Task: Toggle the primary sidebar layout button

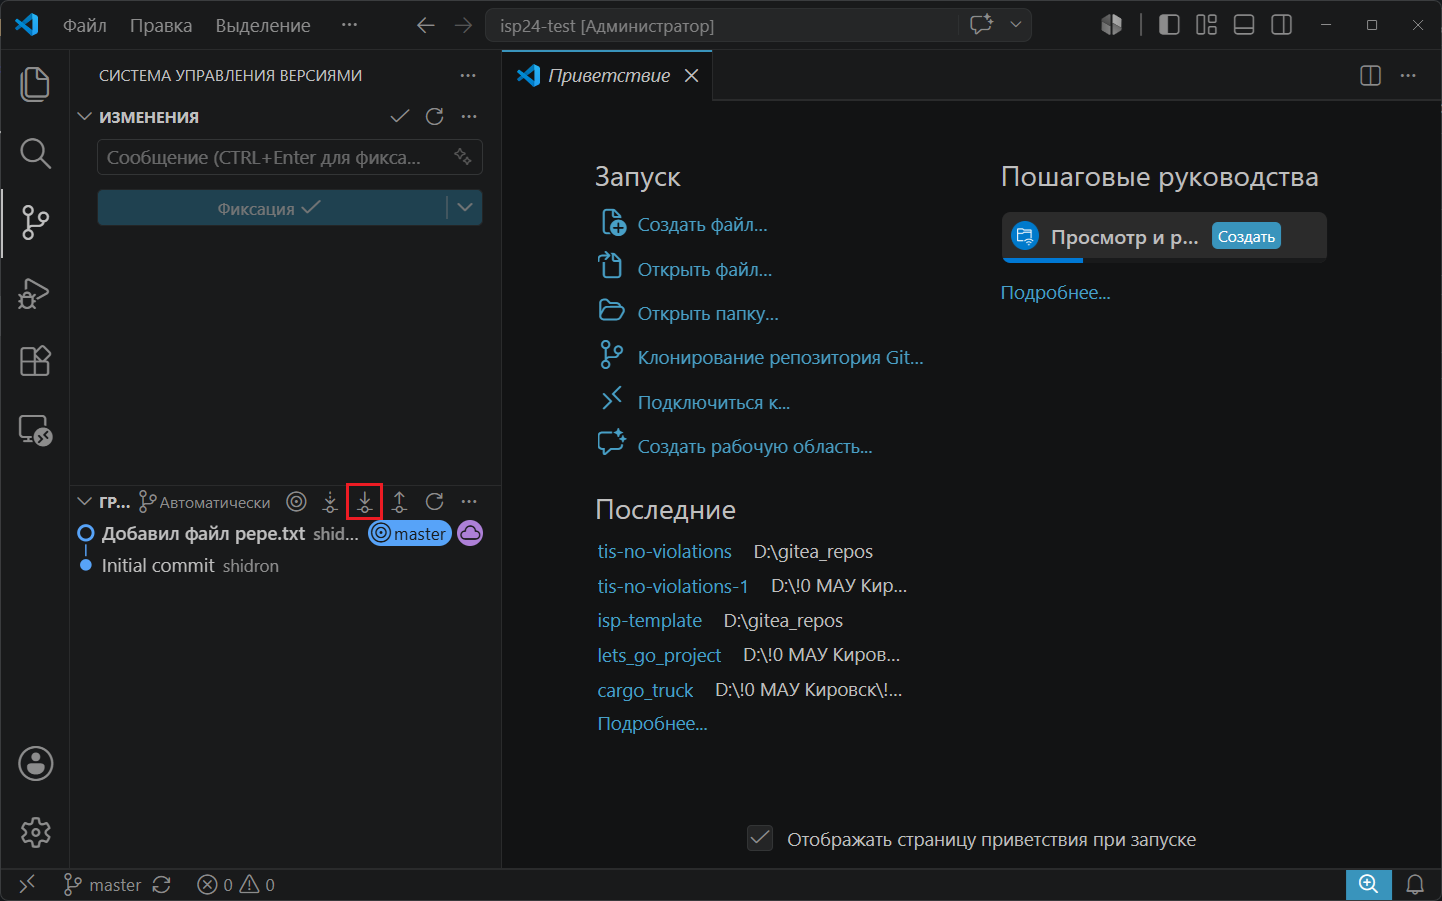Action: (1169, 25)
